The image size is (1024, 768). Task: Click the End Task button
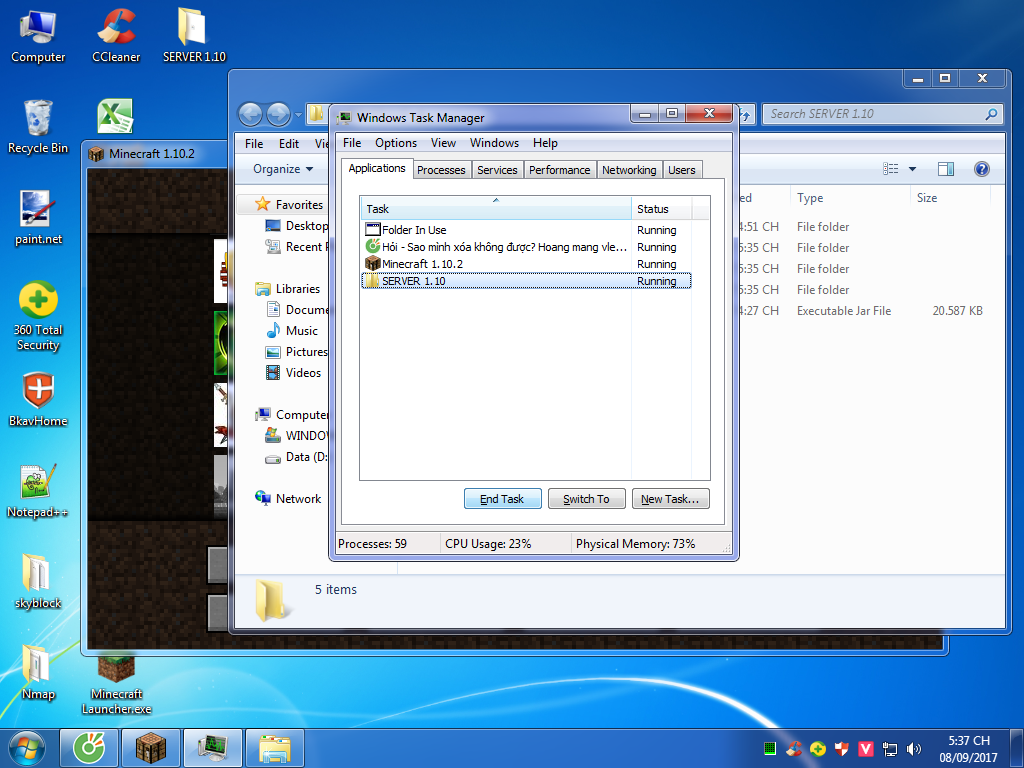(x=503, y=499)
